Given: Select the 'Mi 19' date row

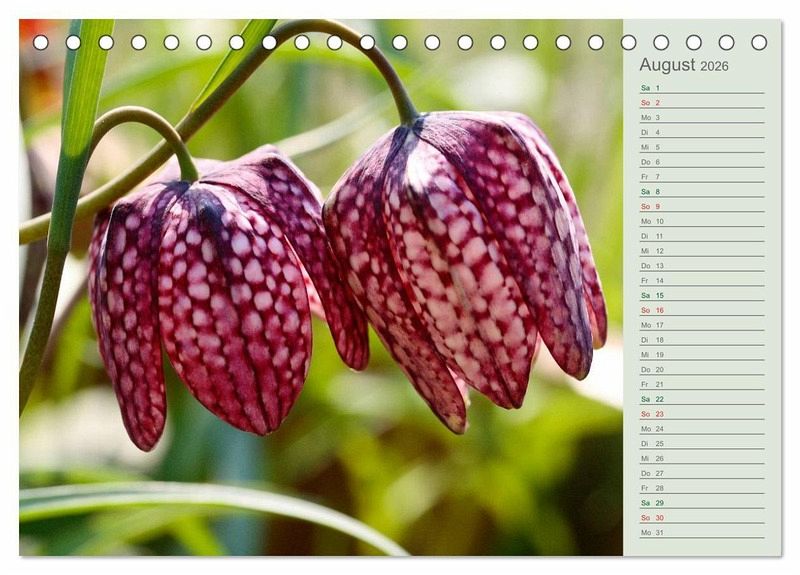Looking at the screenshot, I should tap(652, 354).
